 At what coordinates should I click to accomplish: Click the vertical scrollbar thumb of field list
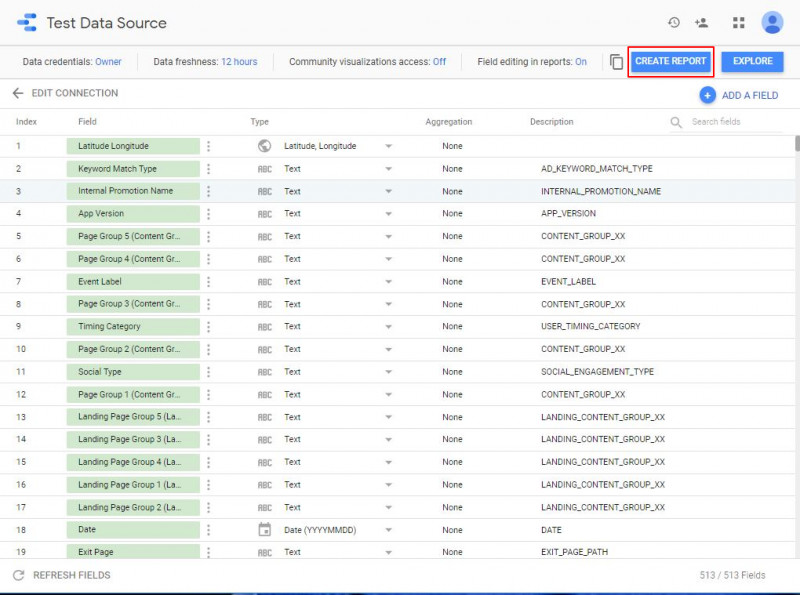[797, 143]
